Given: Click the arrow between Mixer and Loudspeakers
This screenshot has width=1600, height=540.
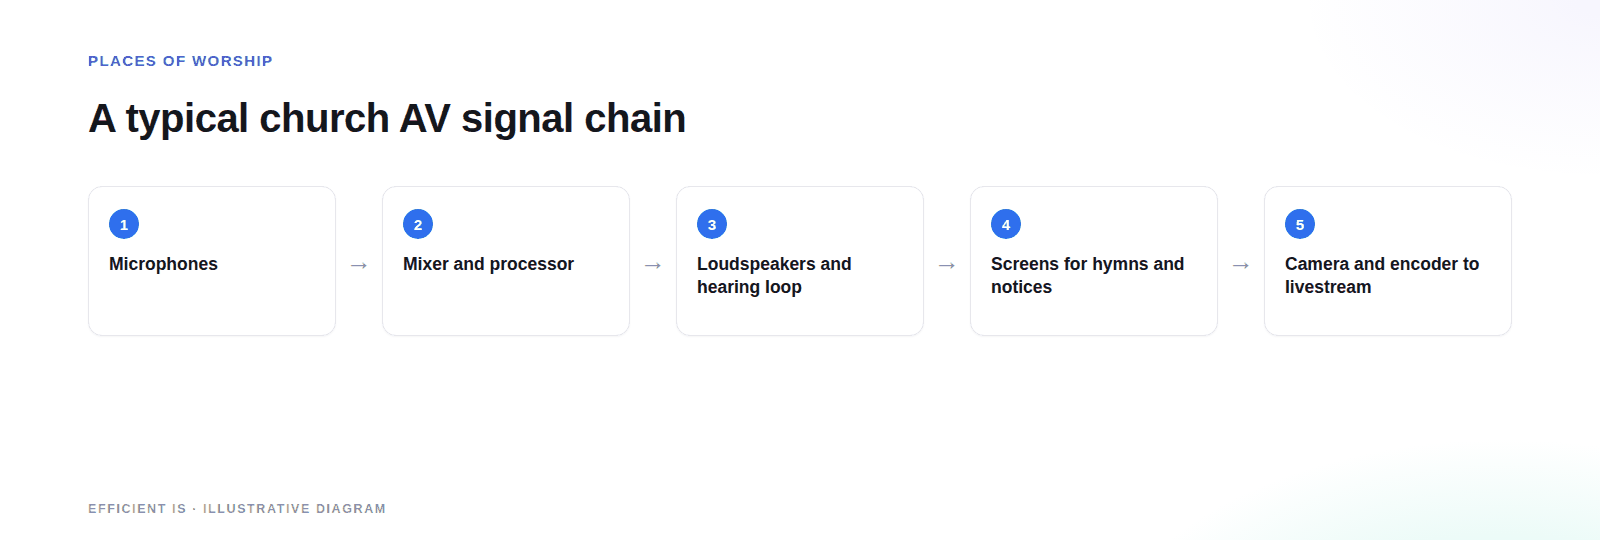Looking at the screenshot, I should [x=653, y=265].
